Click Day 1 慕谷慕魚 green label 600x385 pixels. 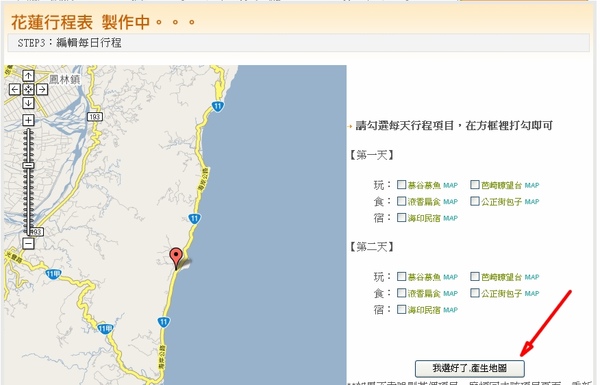[x=424, y=186]
